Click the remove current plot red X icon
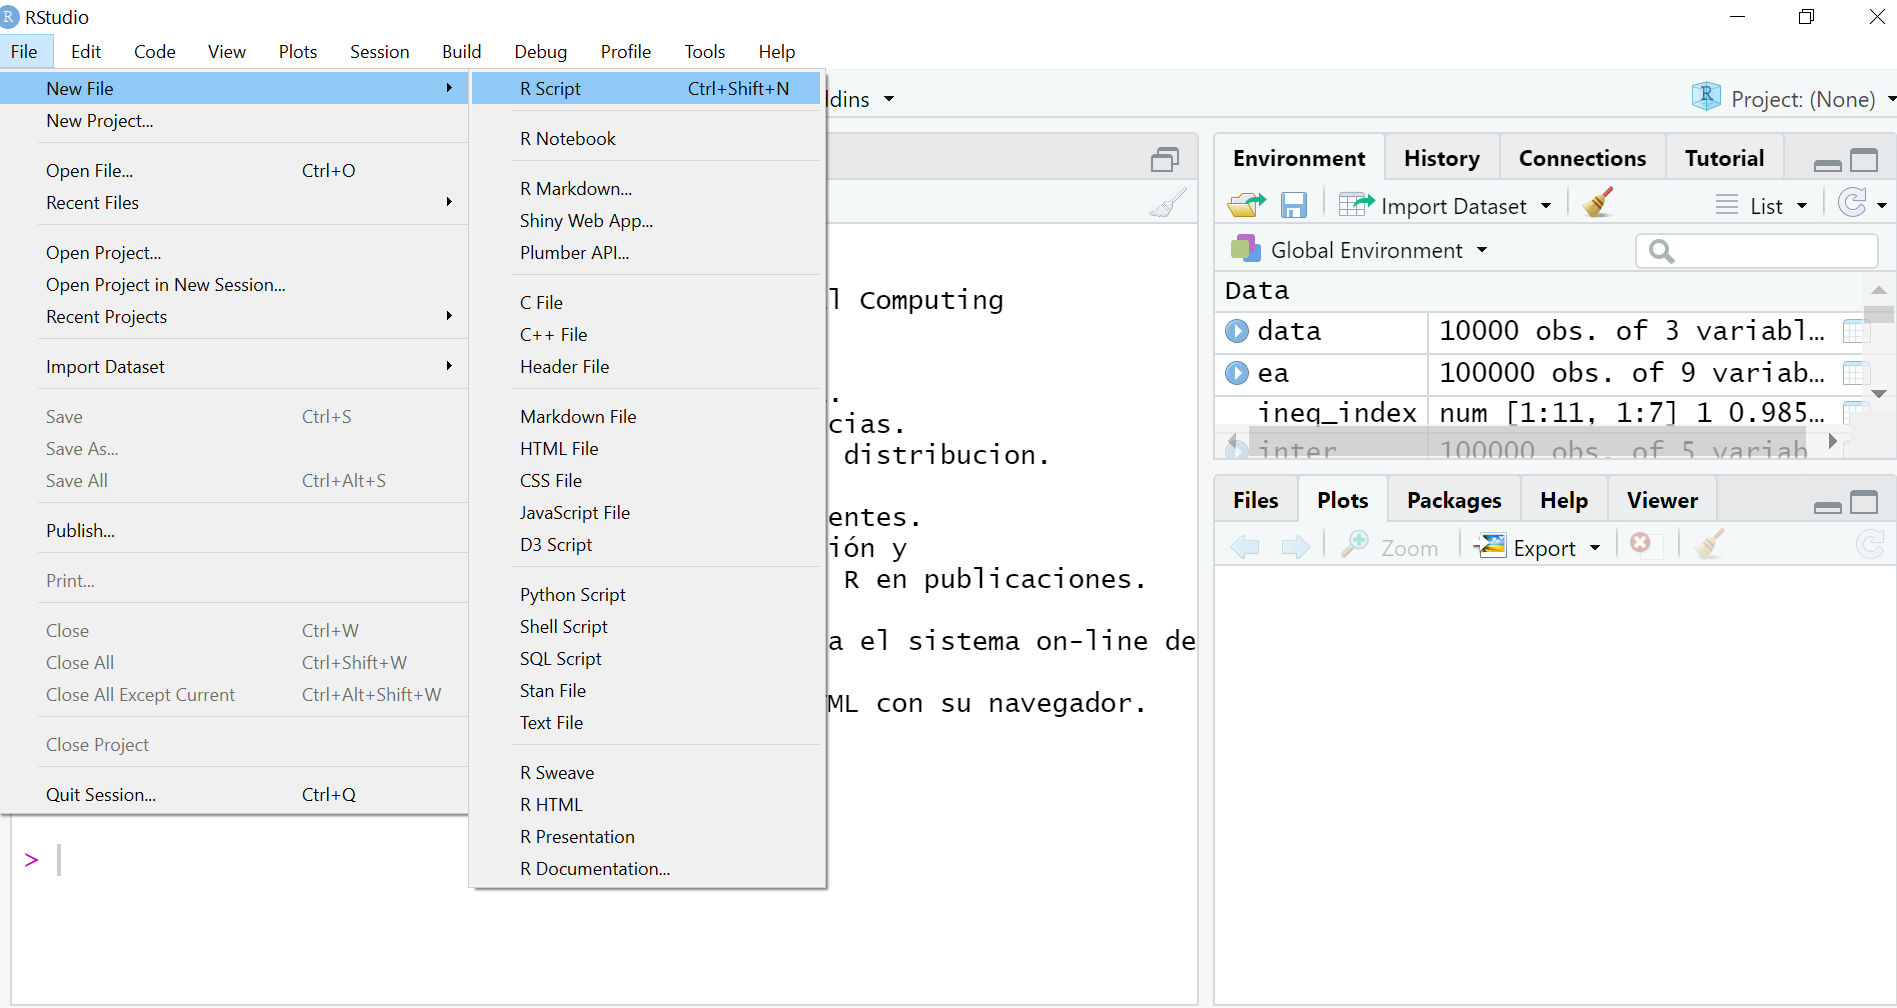The image size is (1897, 1008). [1640, 543]
